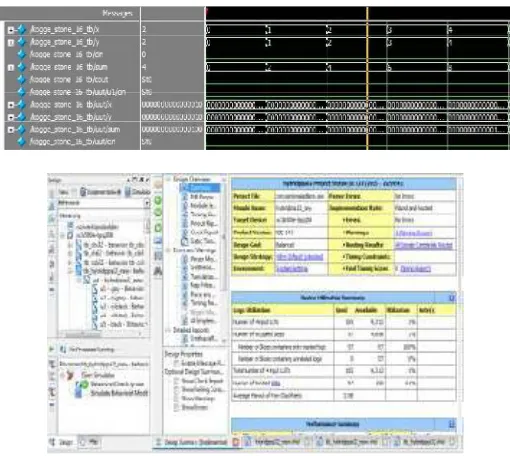The height and width of the screenshot is (456, 510).
Task: Expand the kogge_stone_16_tb/uut/y signal bus
Action: click(11, 117)
